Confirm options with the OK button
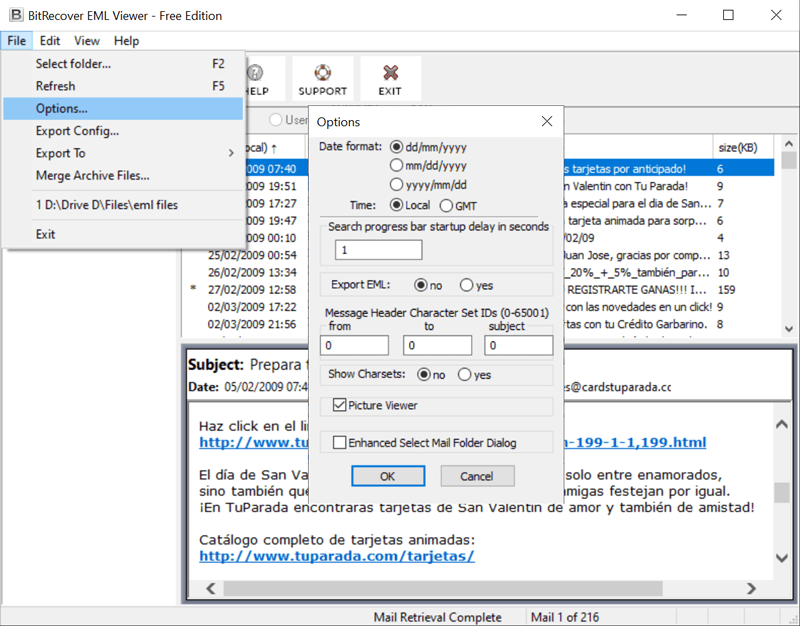The height and width of the screenshot is (626, 800). pos(388,476)
